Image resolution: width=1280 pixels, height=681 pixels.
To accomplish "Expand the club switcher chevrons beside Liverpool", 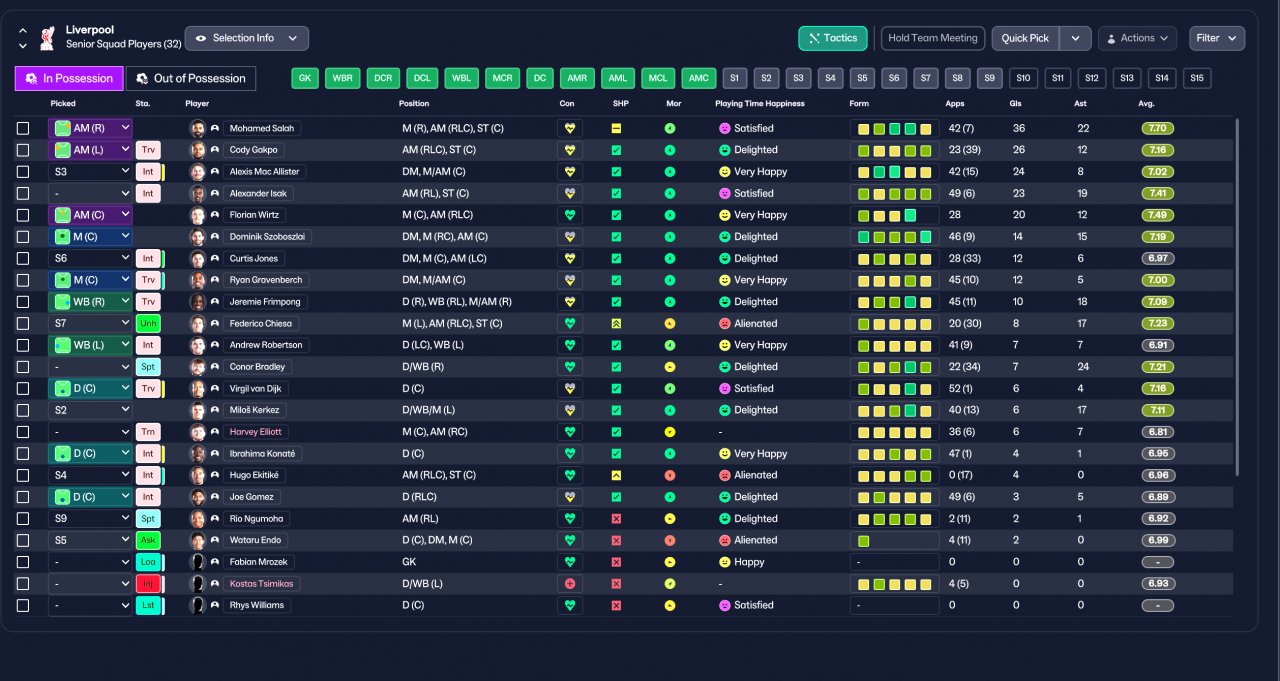I will [22, 38].
